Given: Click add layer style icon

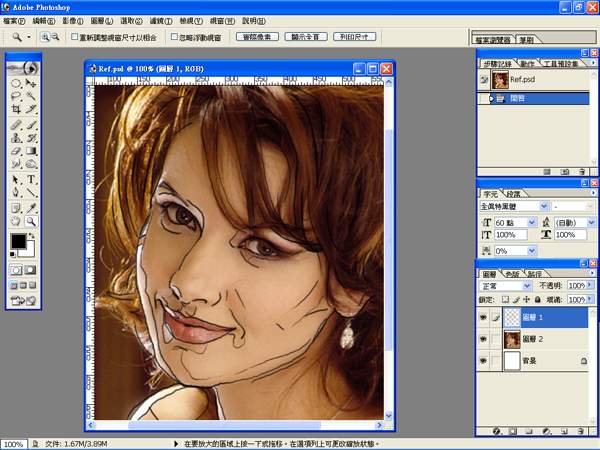Looking at the screenshot, I should tap(497, 431).
